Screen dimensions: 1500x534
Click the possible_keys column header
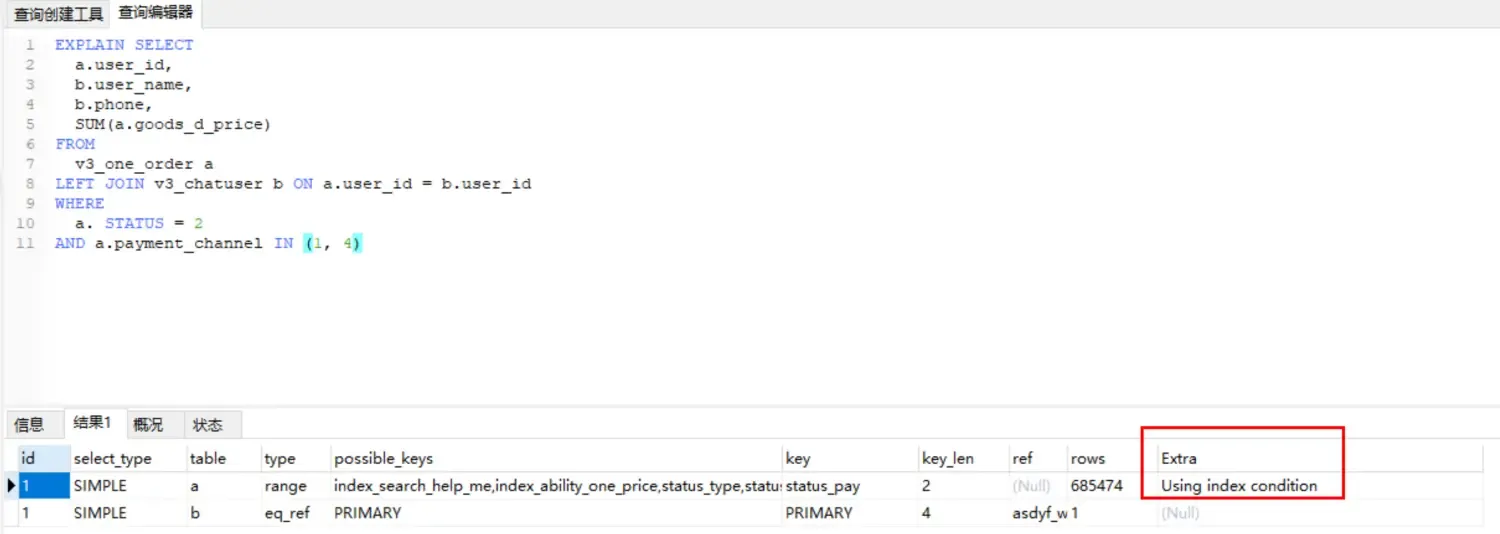tap(383, 459)
